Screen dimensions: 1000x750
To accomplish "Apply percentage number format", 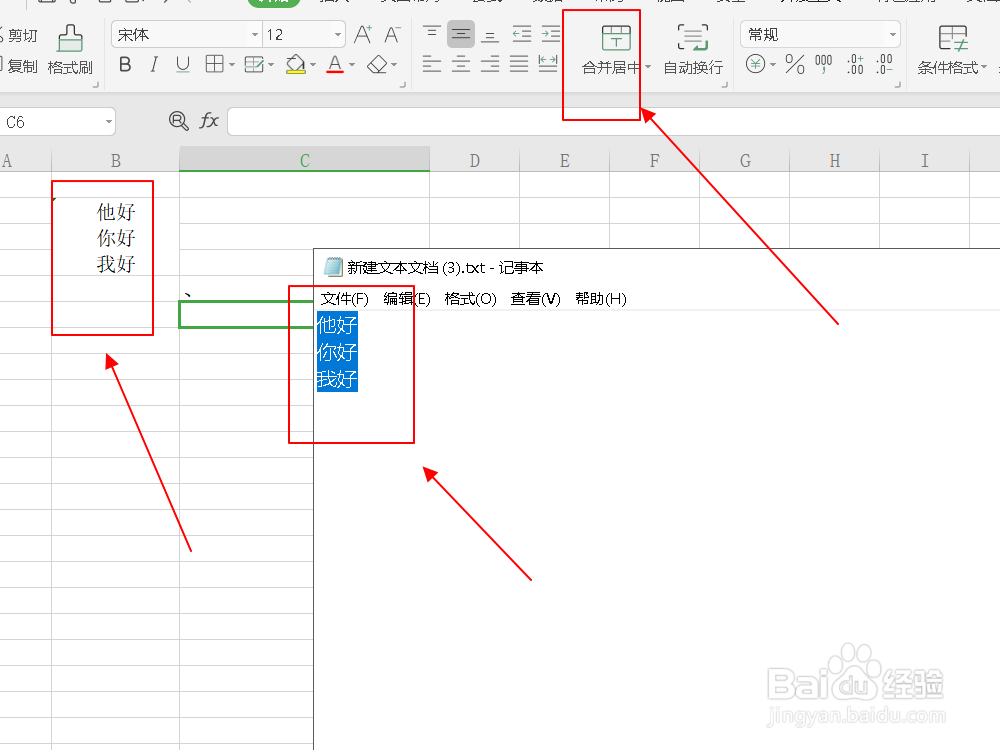I will (x=795, y=63).
